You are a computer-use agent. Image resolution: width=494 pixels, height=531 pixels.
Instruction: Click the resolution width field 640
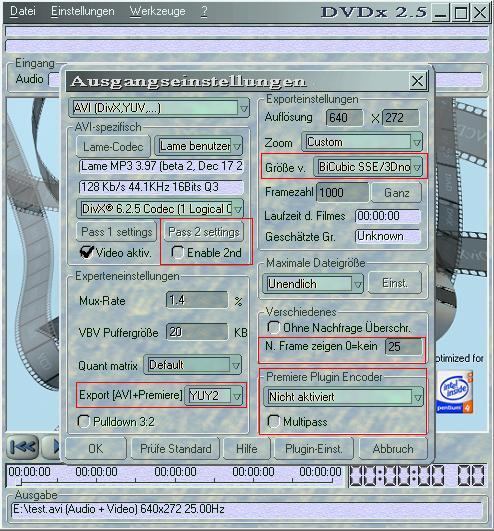coord(344,118)
